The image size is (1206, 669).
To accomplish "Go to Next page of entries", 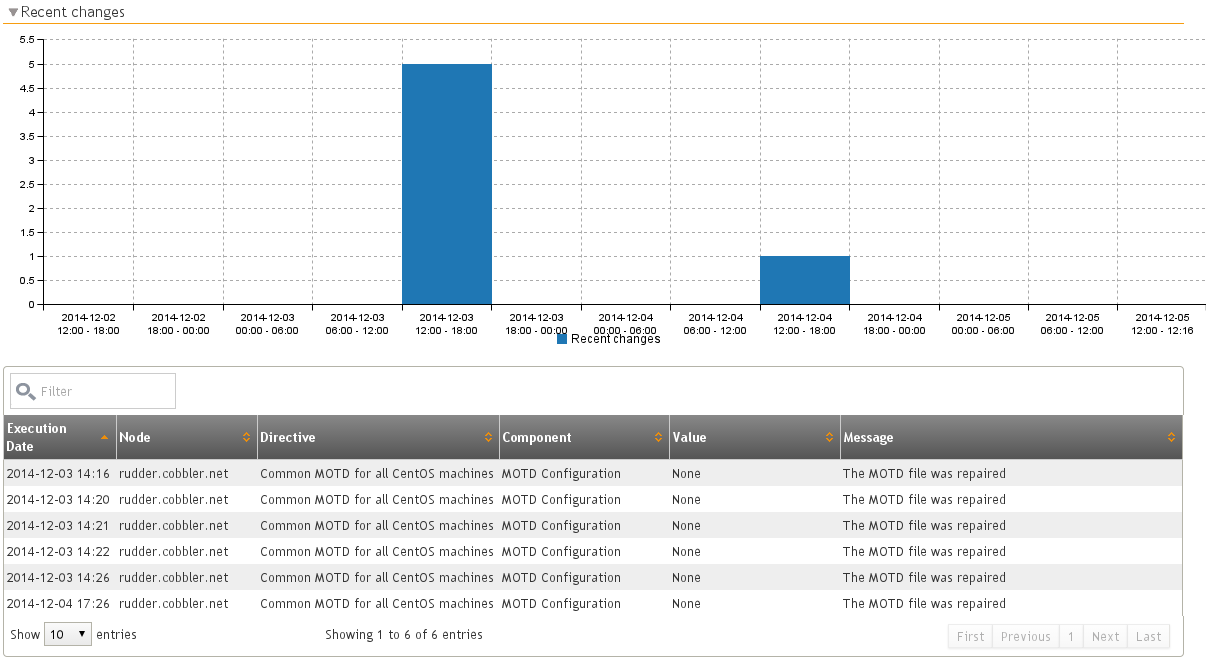I will click(x=1105, y=637).
